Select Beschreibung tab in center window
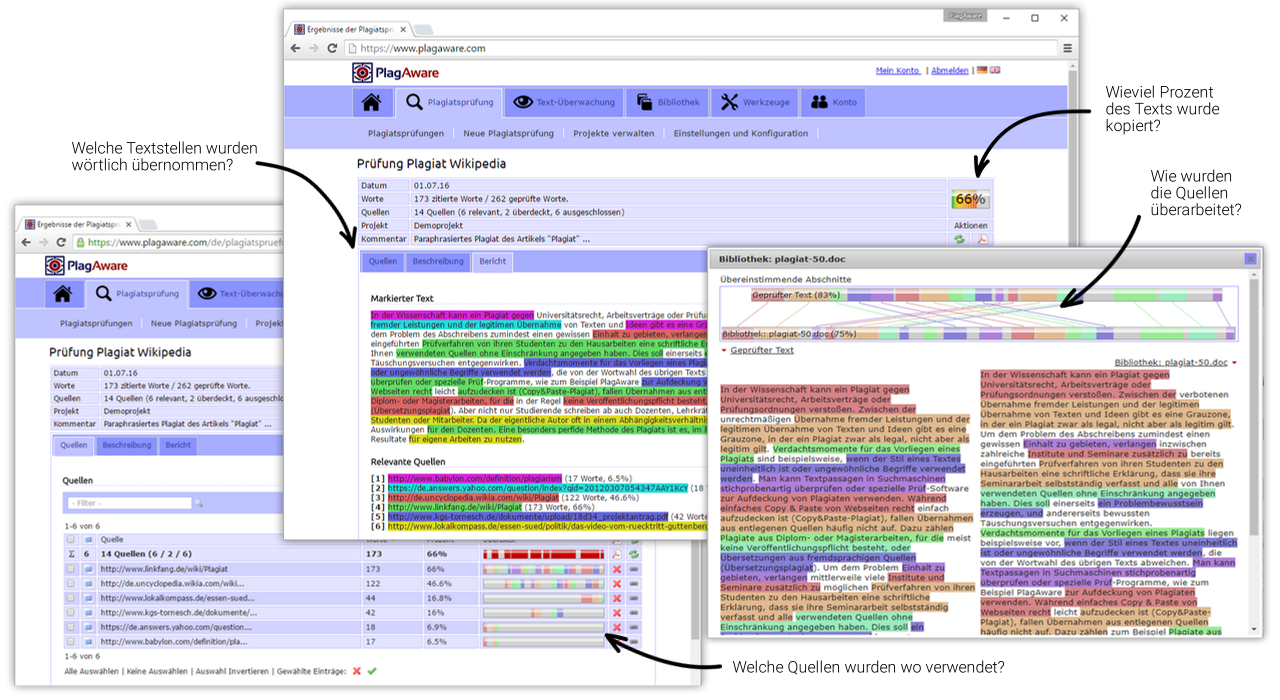Image resolution: width=1280 pixels, height=700 pixels. pyautogui.click(x=440, y=261)
